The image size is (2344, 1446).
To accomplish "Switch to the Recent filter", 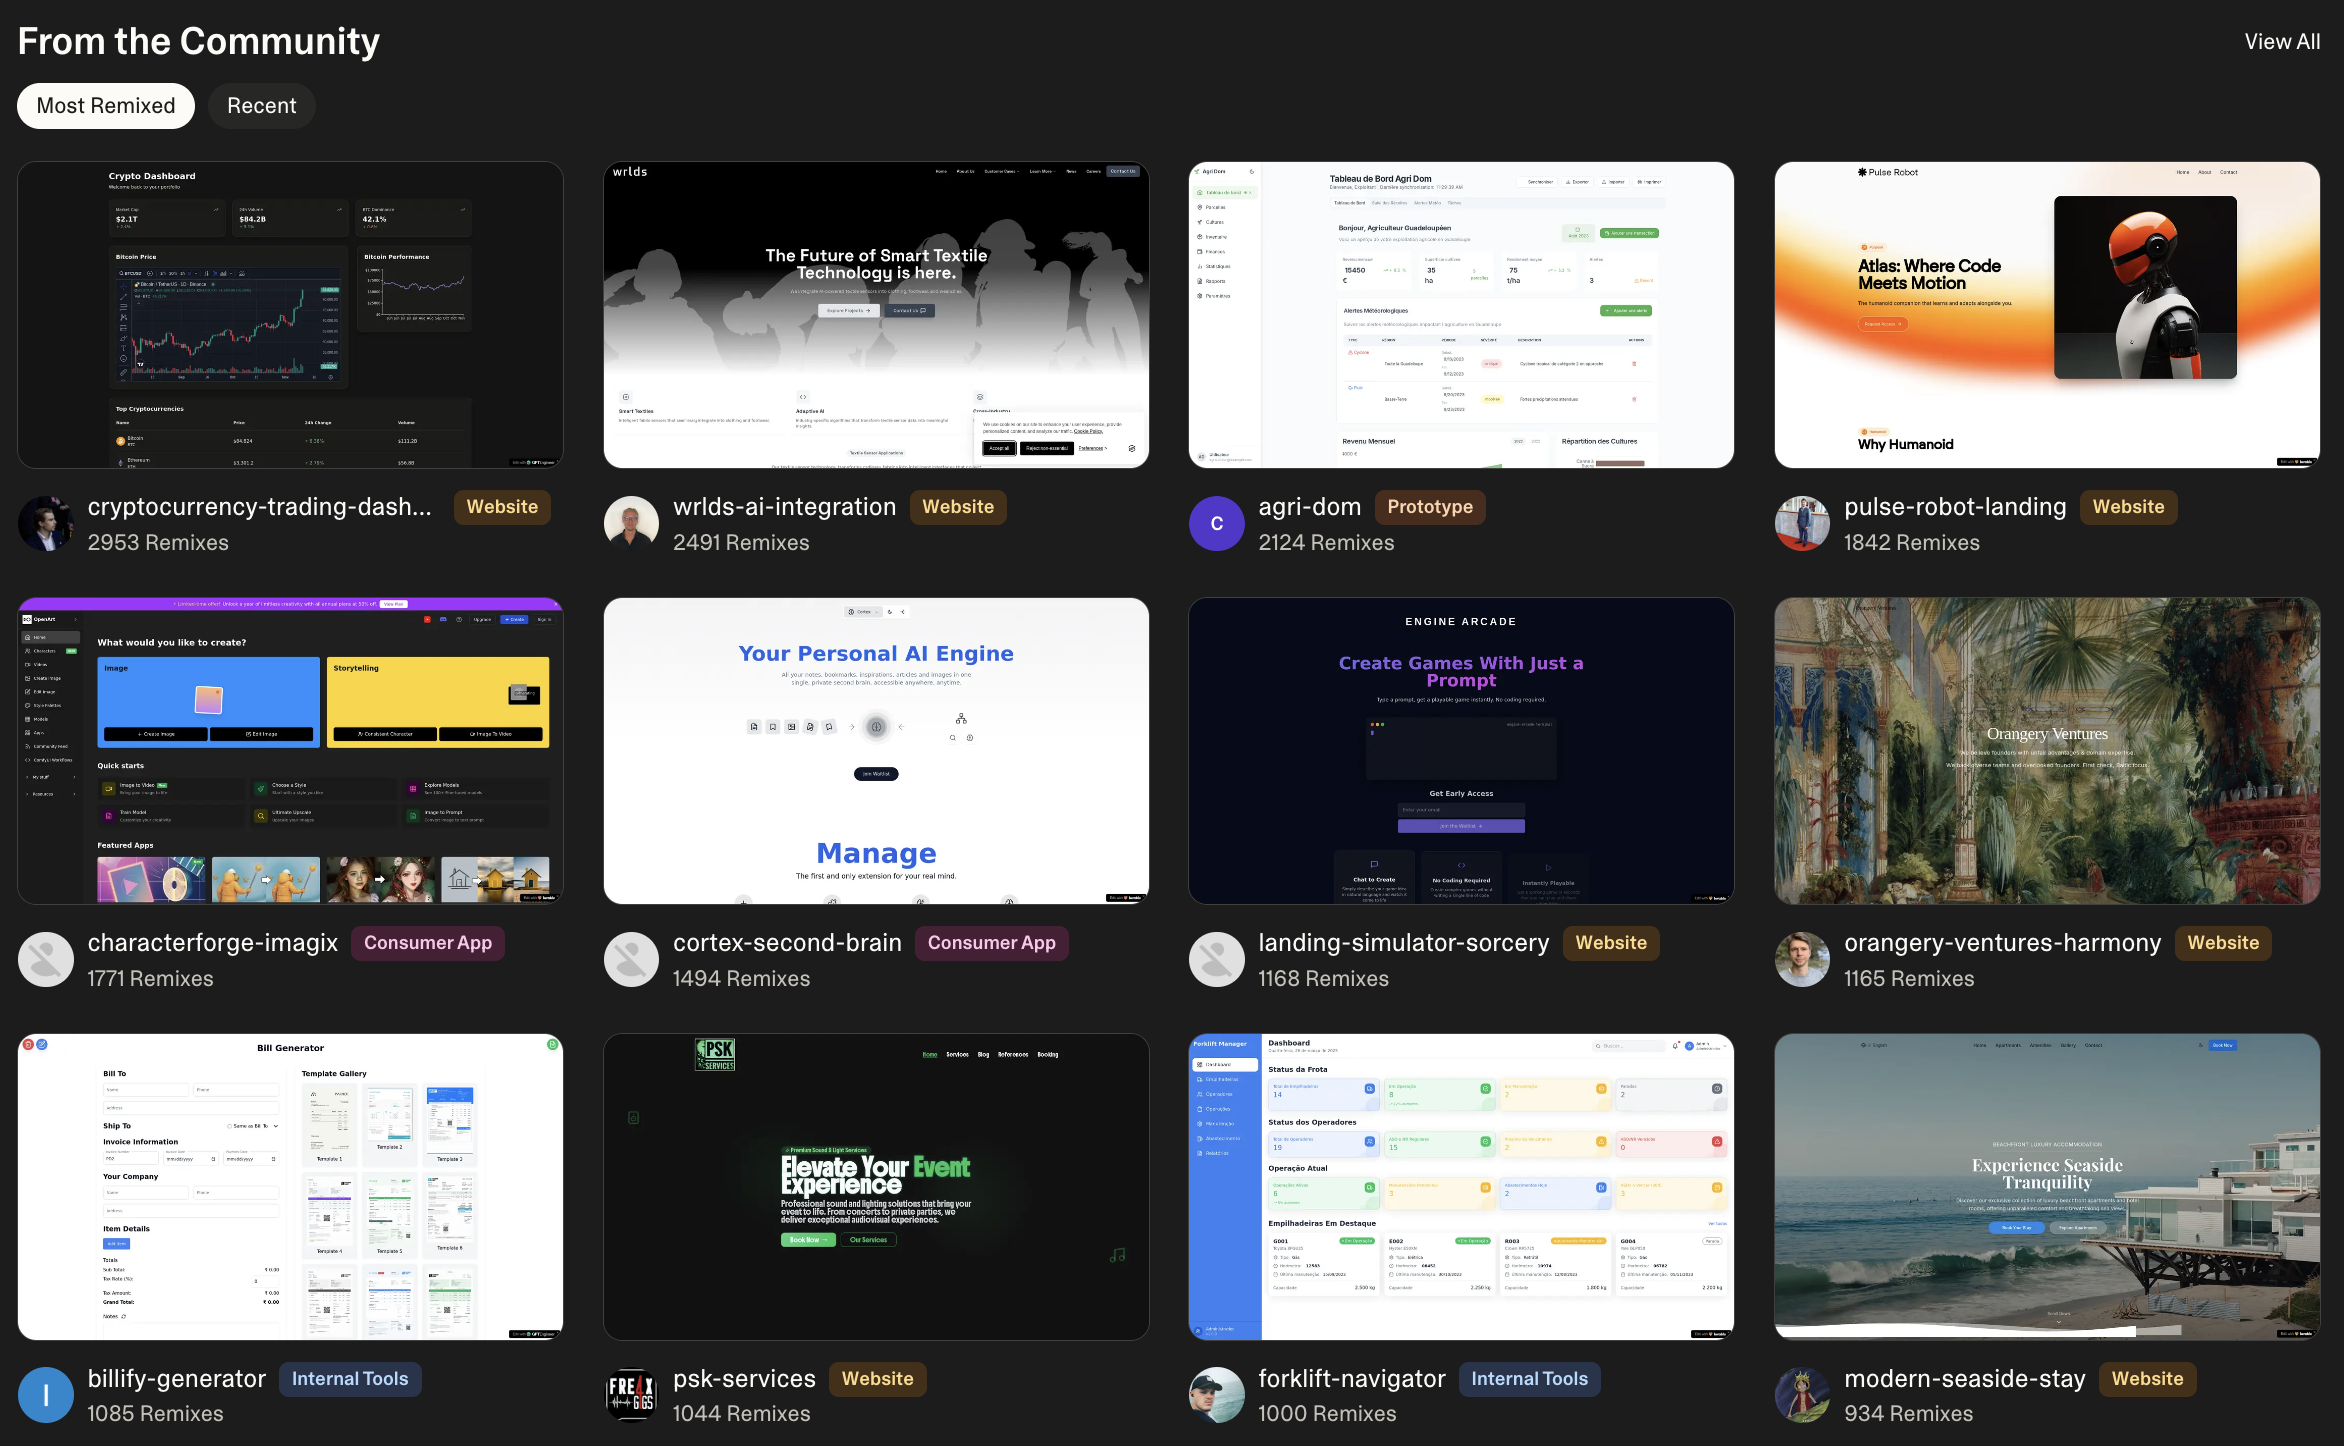I will [x=262, y=106].
